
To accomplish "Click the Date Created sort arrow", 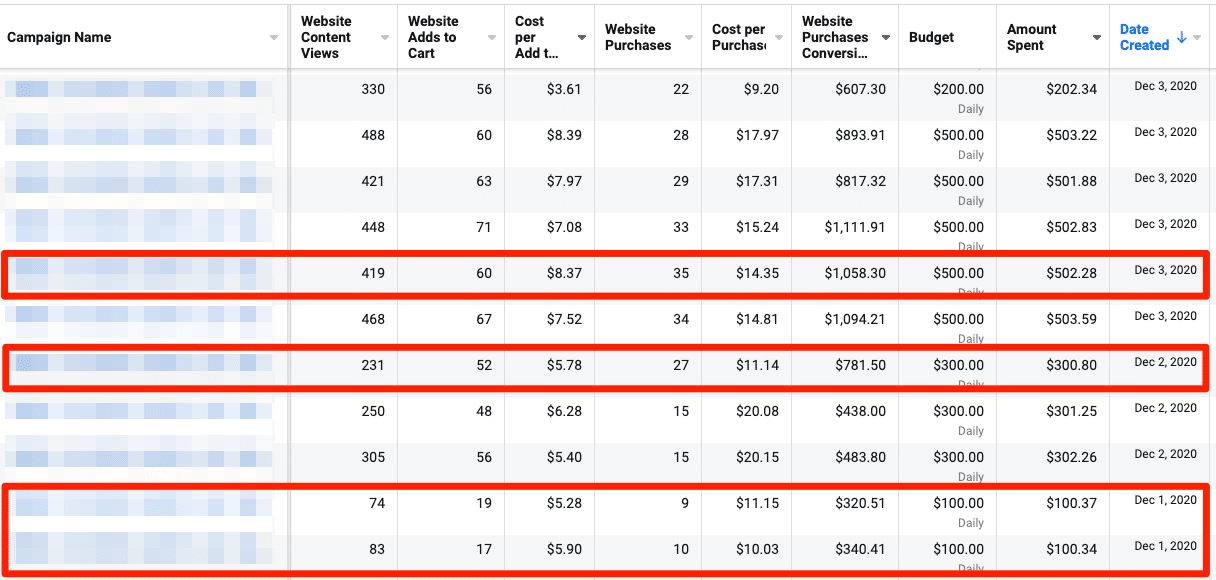I will (x=1181, y=37).
